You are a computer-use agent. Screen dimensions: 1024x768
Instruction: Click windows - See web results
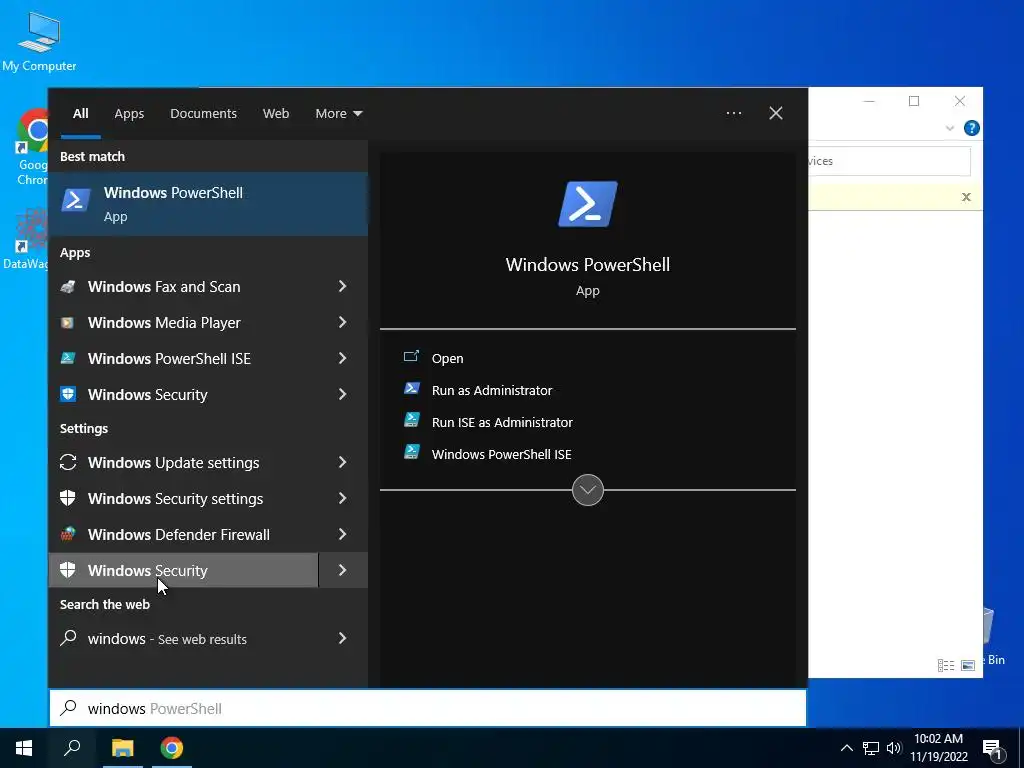coord(167,639)
